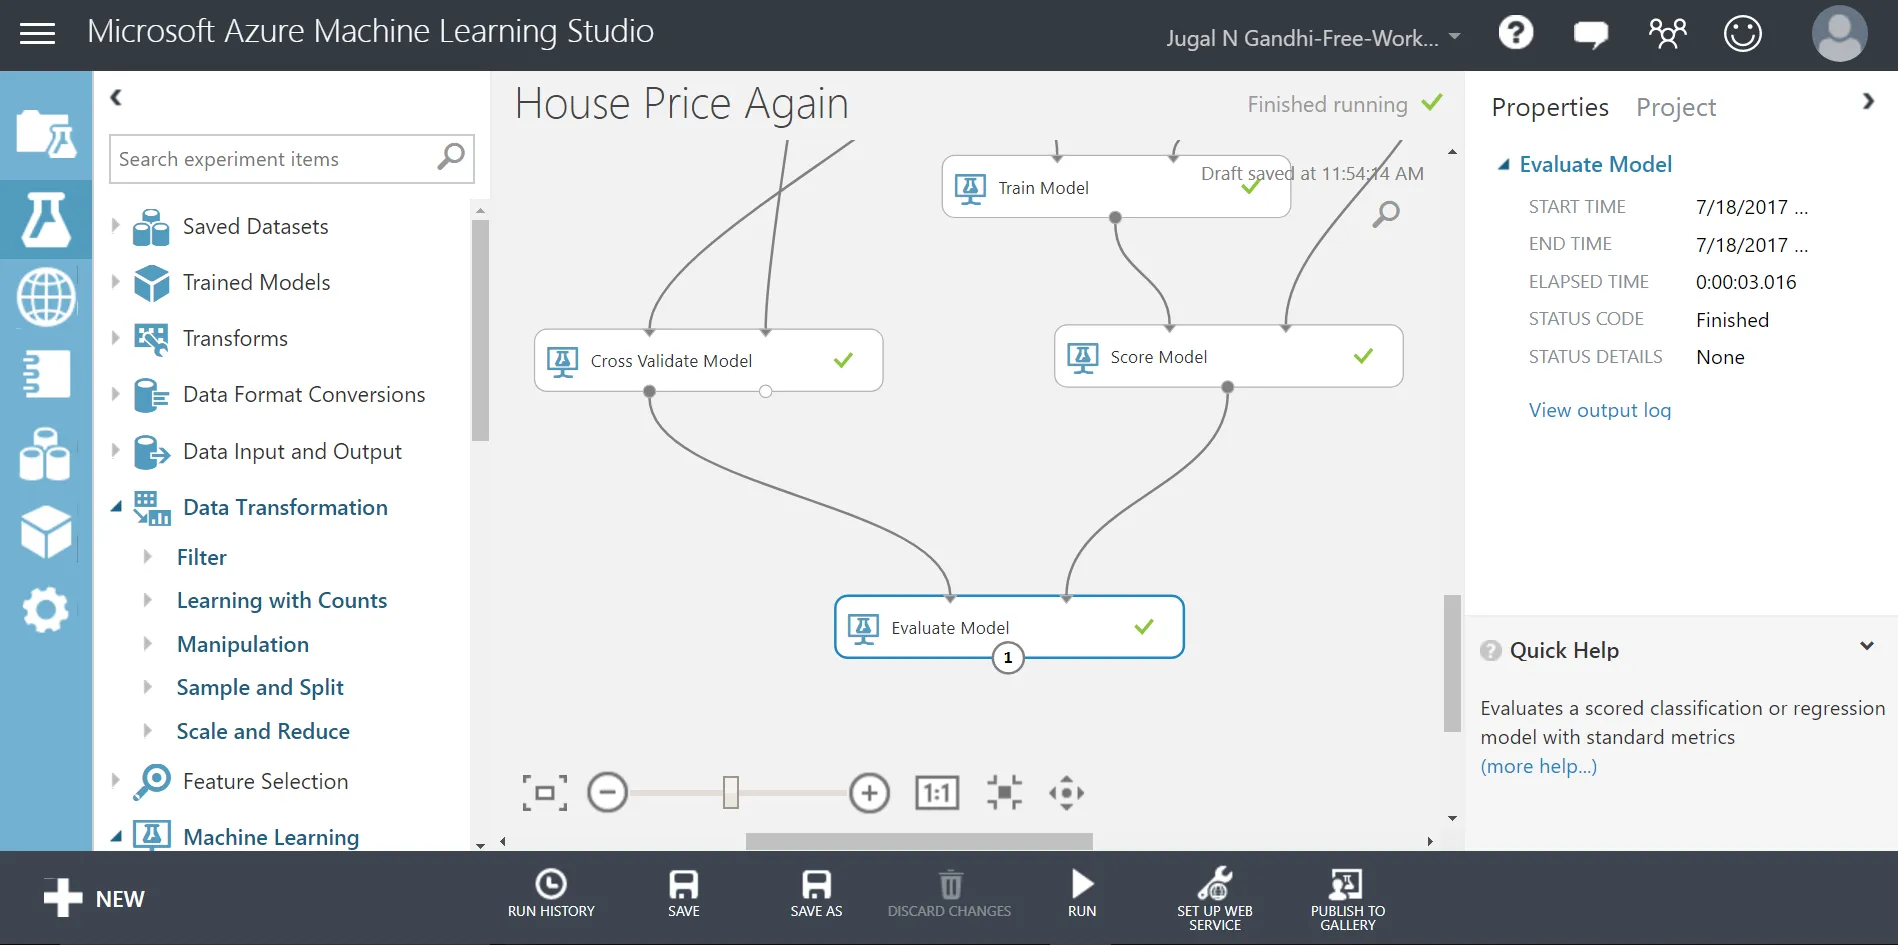The image size is (1898, 945).
Task: Expand the Trained Models category
Action: 116,282
